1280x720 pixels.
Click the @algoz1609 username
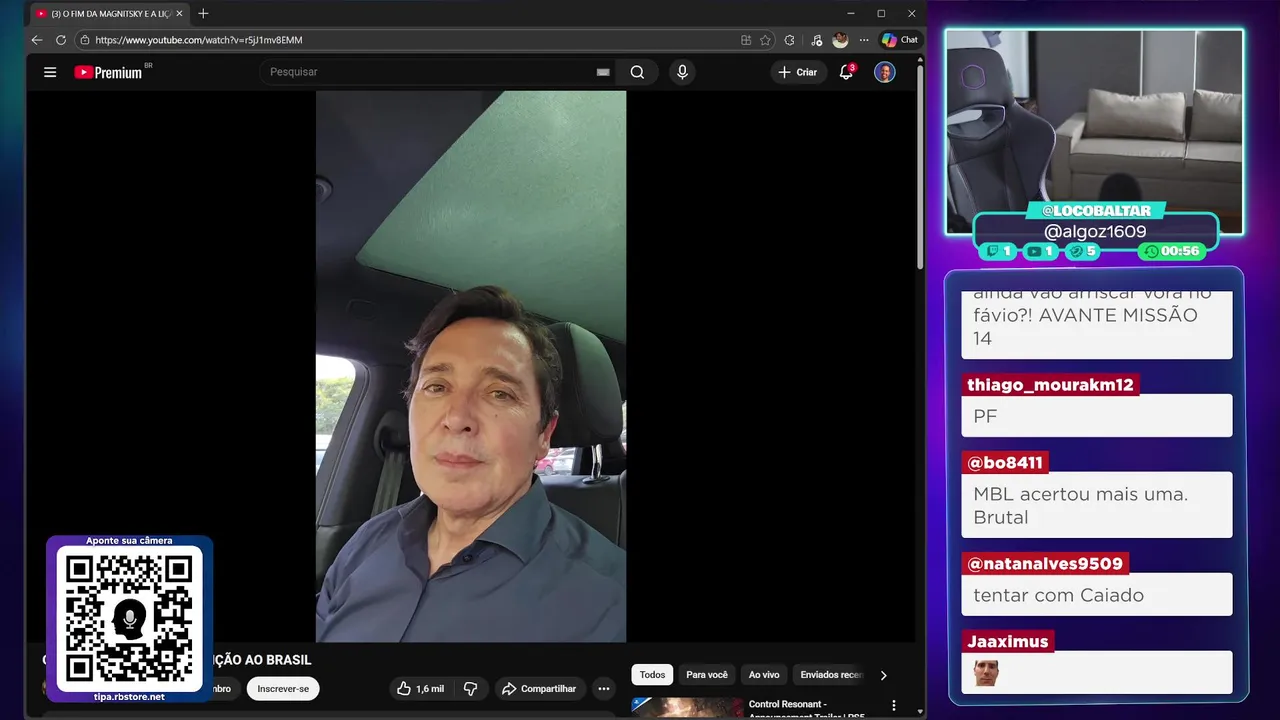pyautogui.click(x=1095, y=231)
